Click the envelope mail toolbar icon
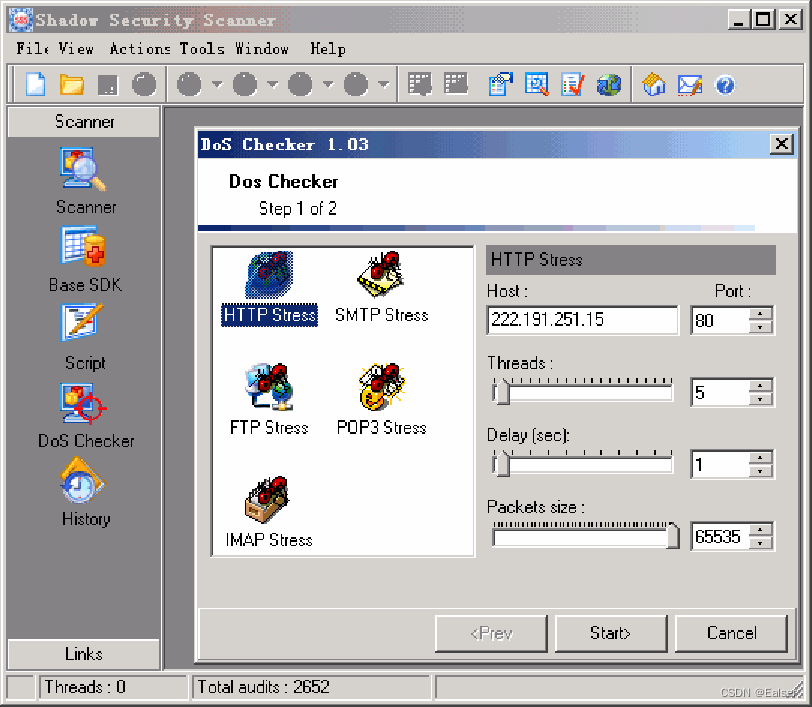 click(690, 85)
